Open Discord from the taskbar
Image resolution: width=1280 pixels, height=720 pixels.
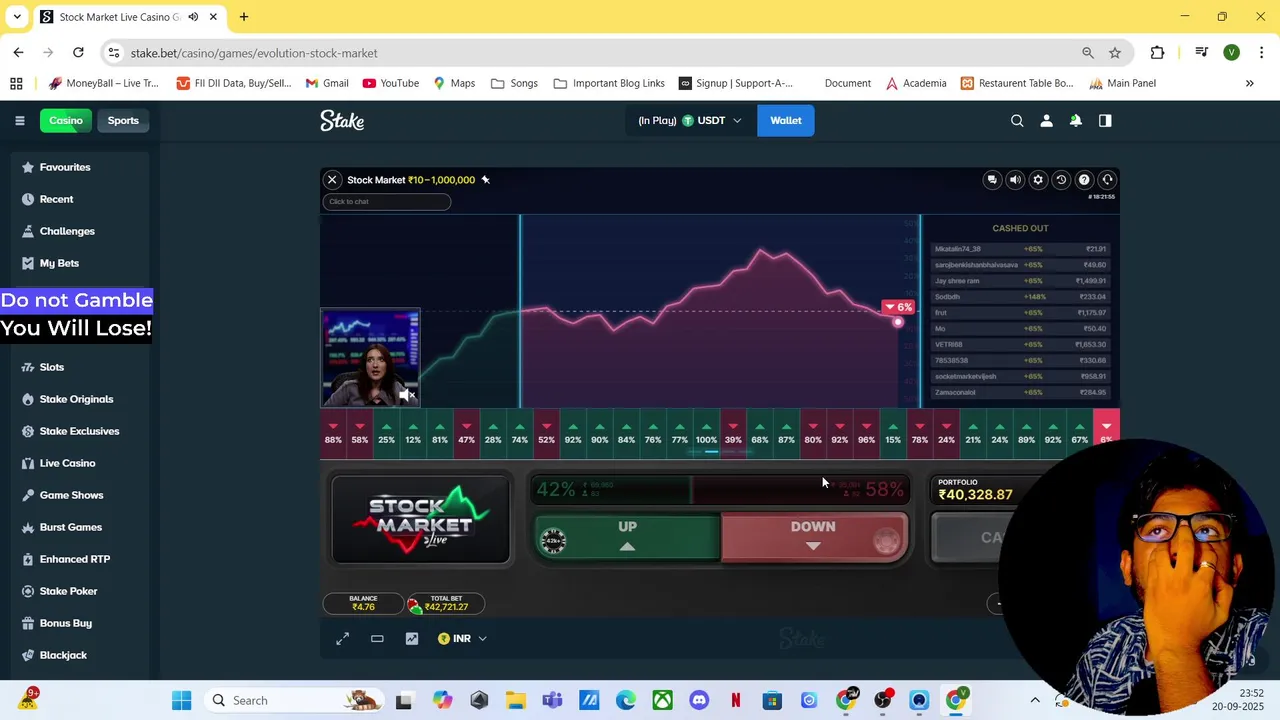699,700
